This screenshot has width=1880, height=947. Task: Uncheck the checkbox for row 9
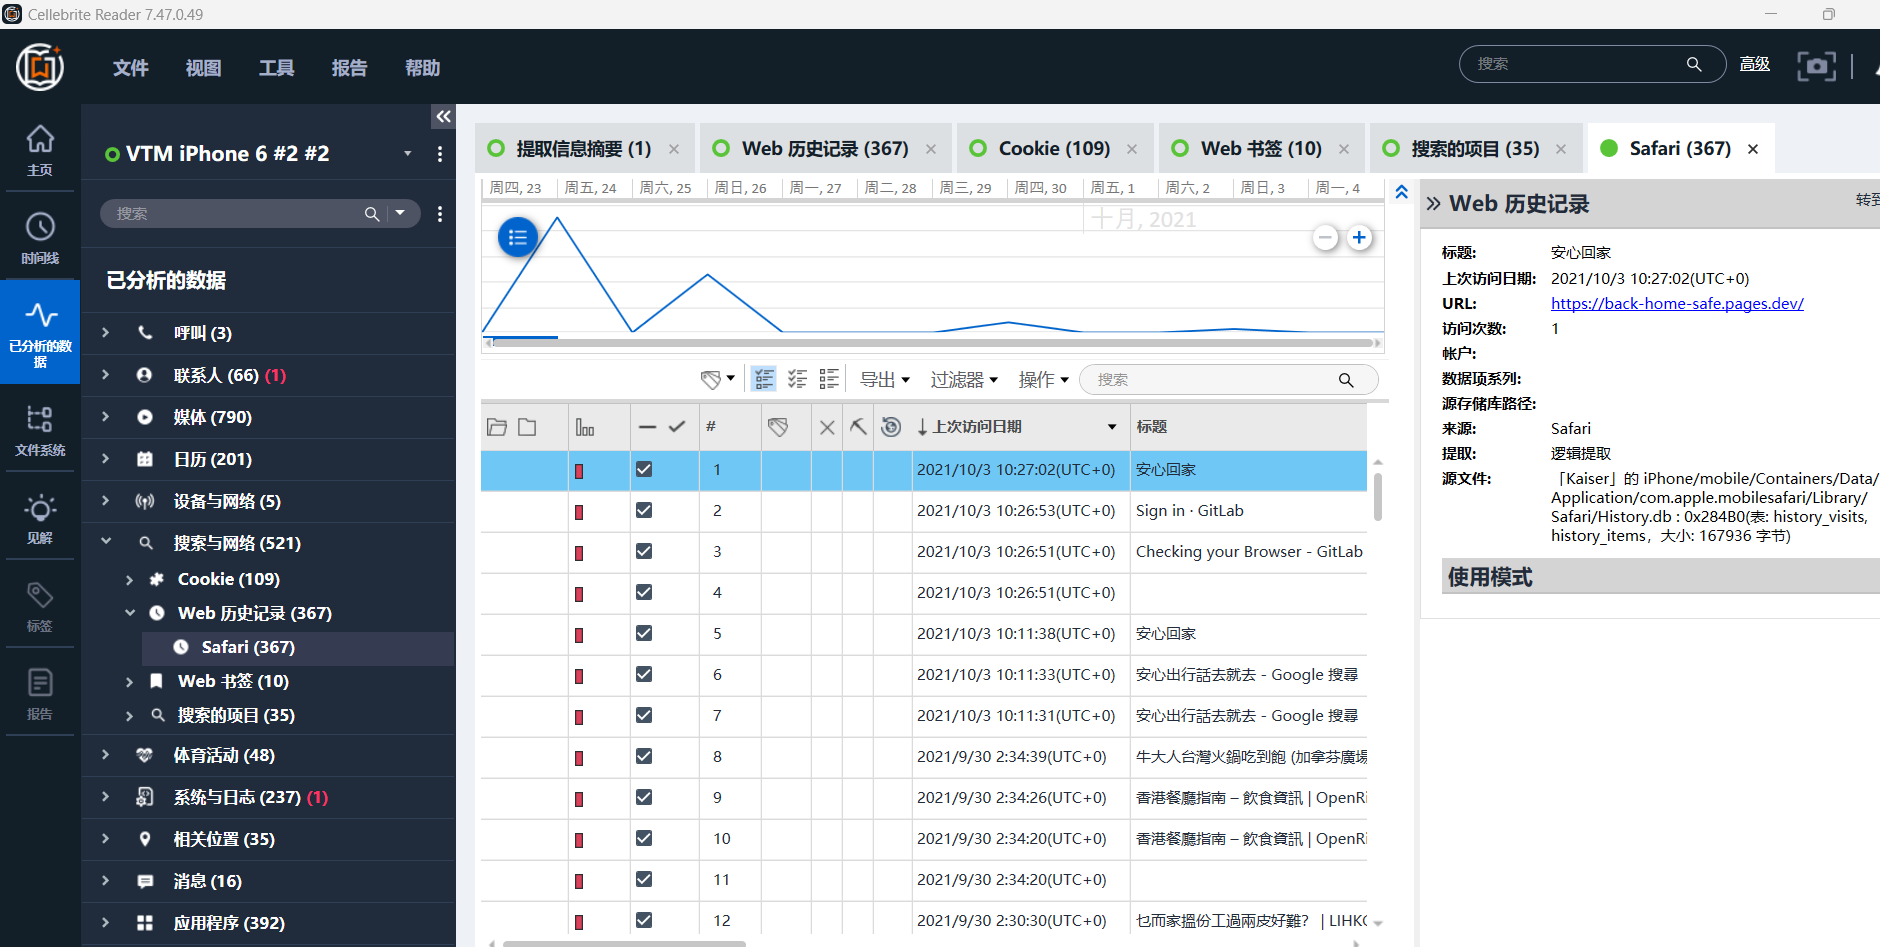pos(644,797)
